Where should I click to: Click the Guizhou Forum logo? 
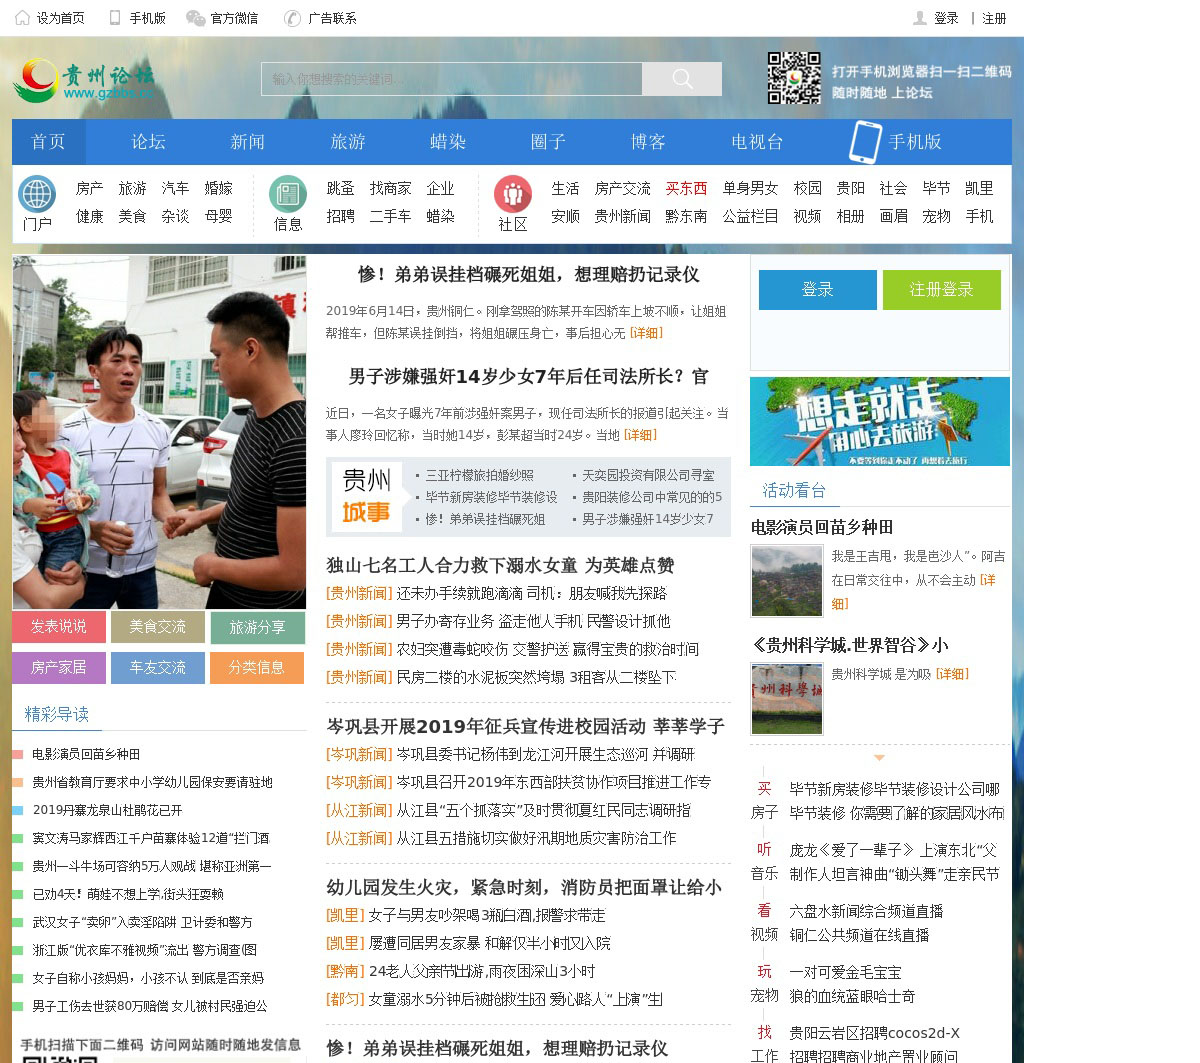85,80
